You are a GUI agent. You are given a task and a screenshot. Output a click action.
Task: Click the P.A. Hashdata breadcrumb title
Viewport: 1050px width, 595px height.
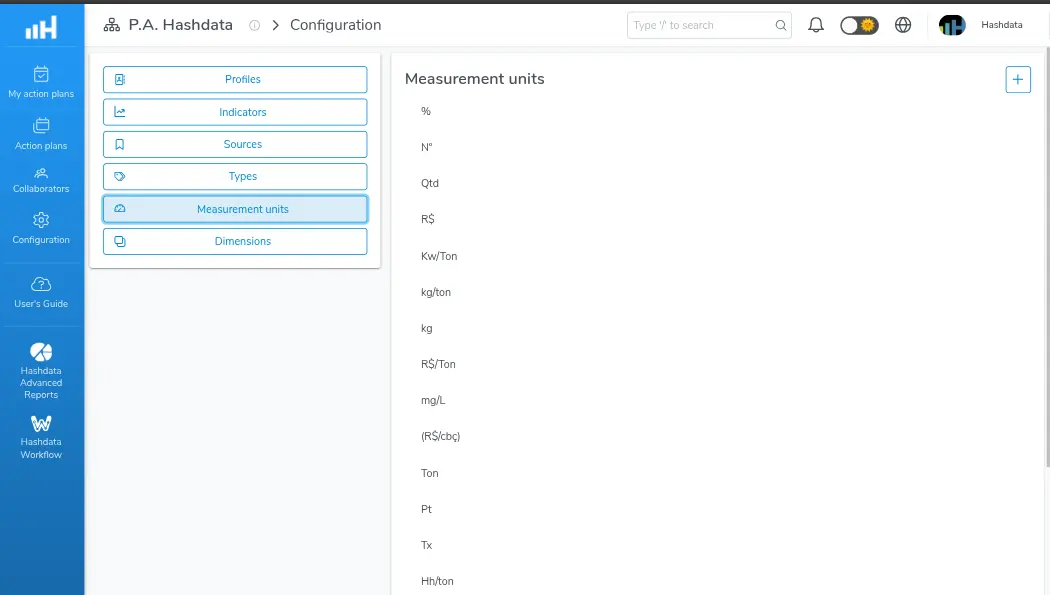pyautogui.click(x=181, y=25)
